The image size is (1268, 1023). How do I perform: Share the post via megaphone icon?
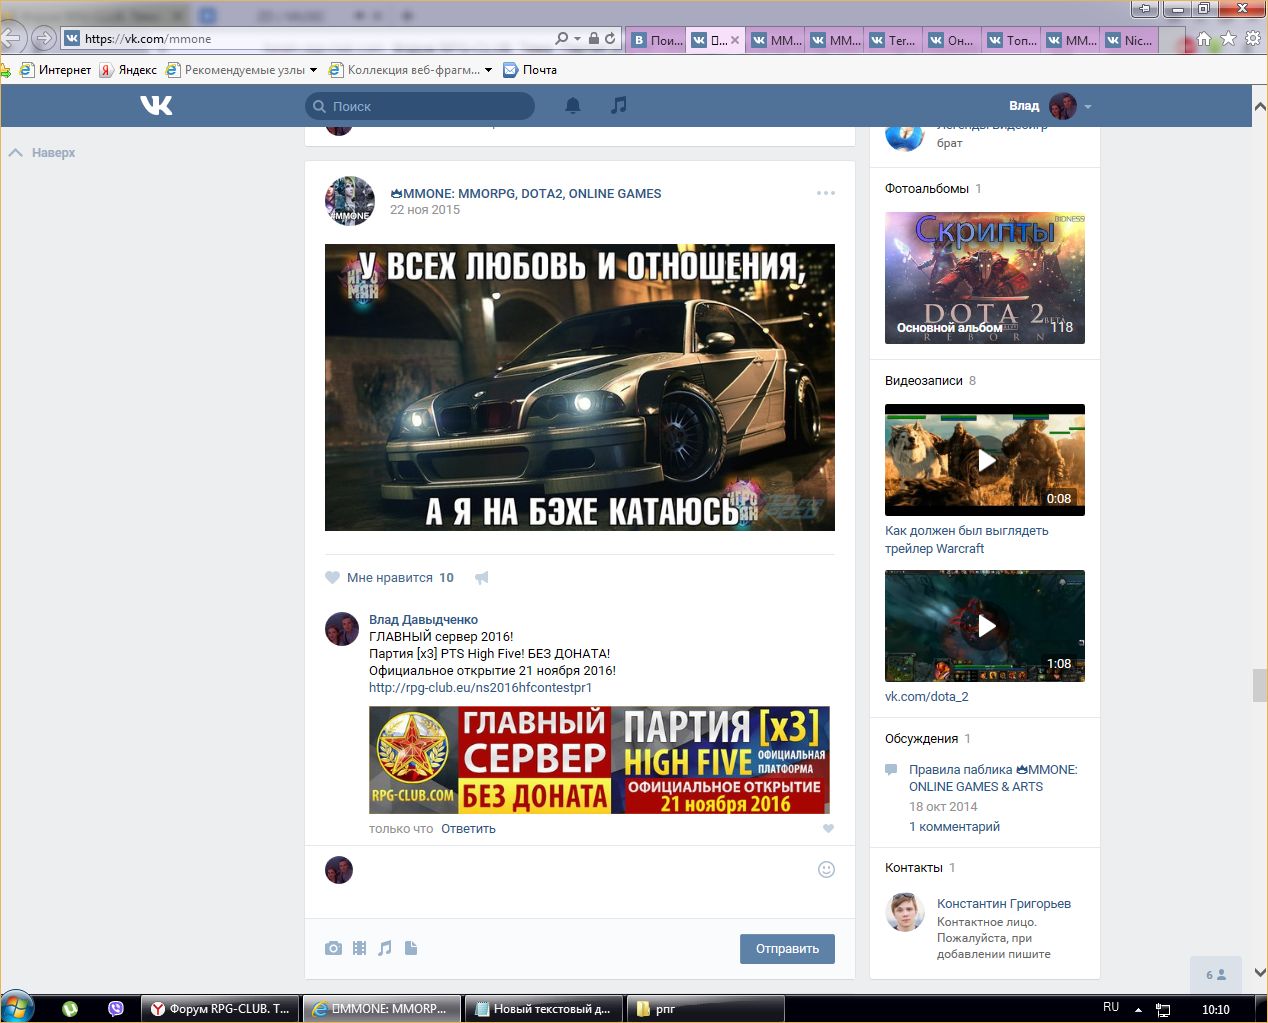[x=482, y=577]
